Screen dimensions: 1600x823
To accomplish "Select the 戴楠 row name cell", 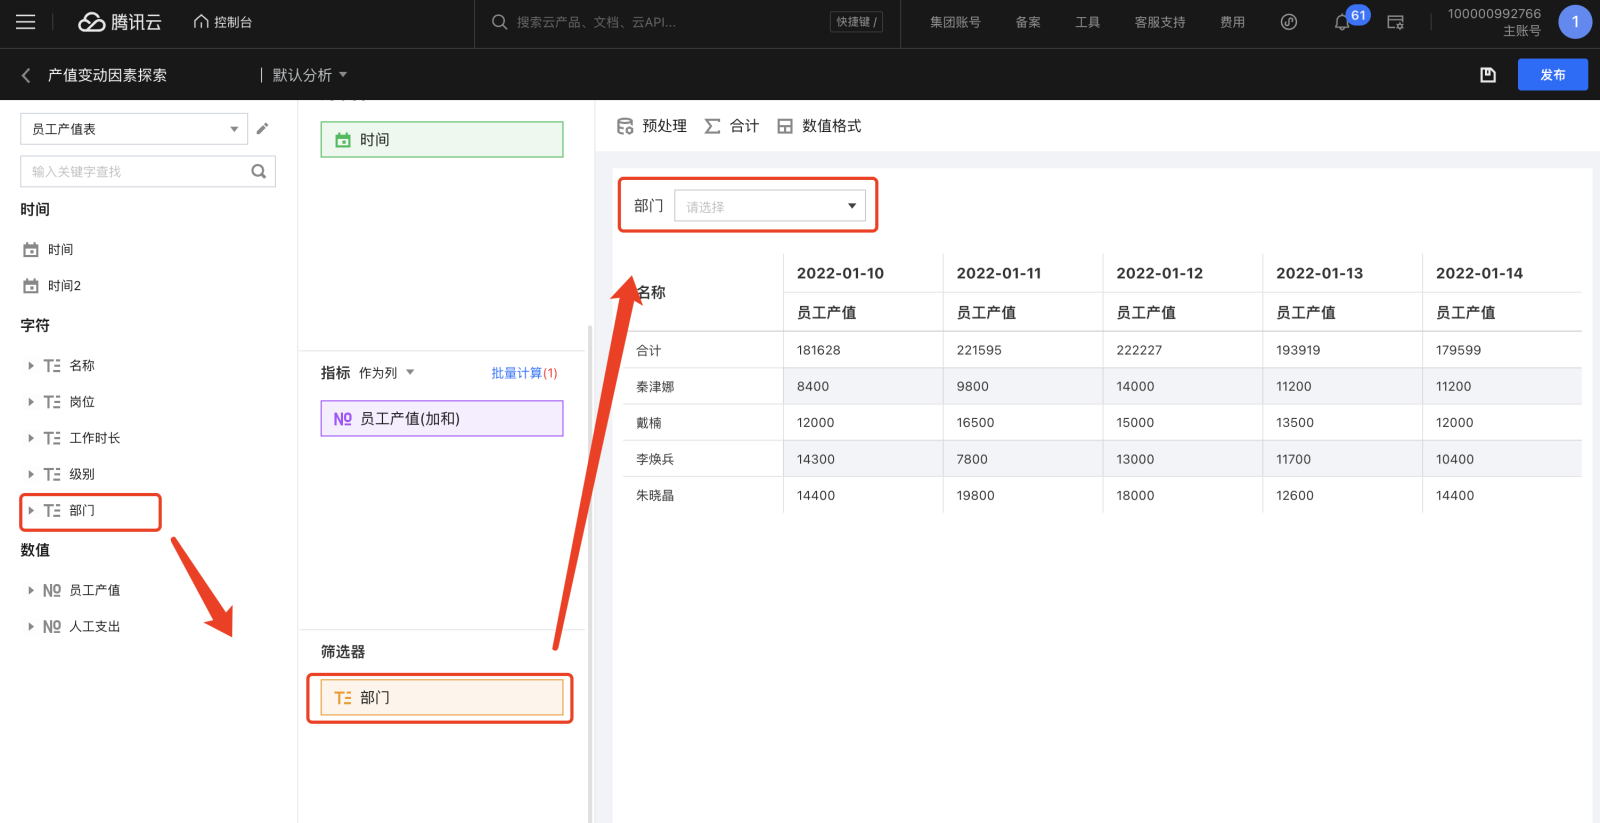I will pos(649,423).
